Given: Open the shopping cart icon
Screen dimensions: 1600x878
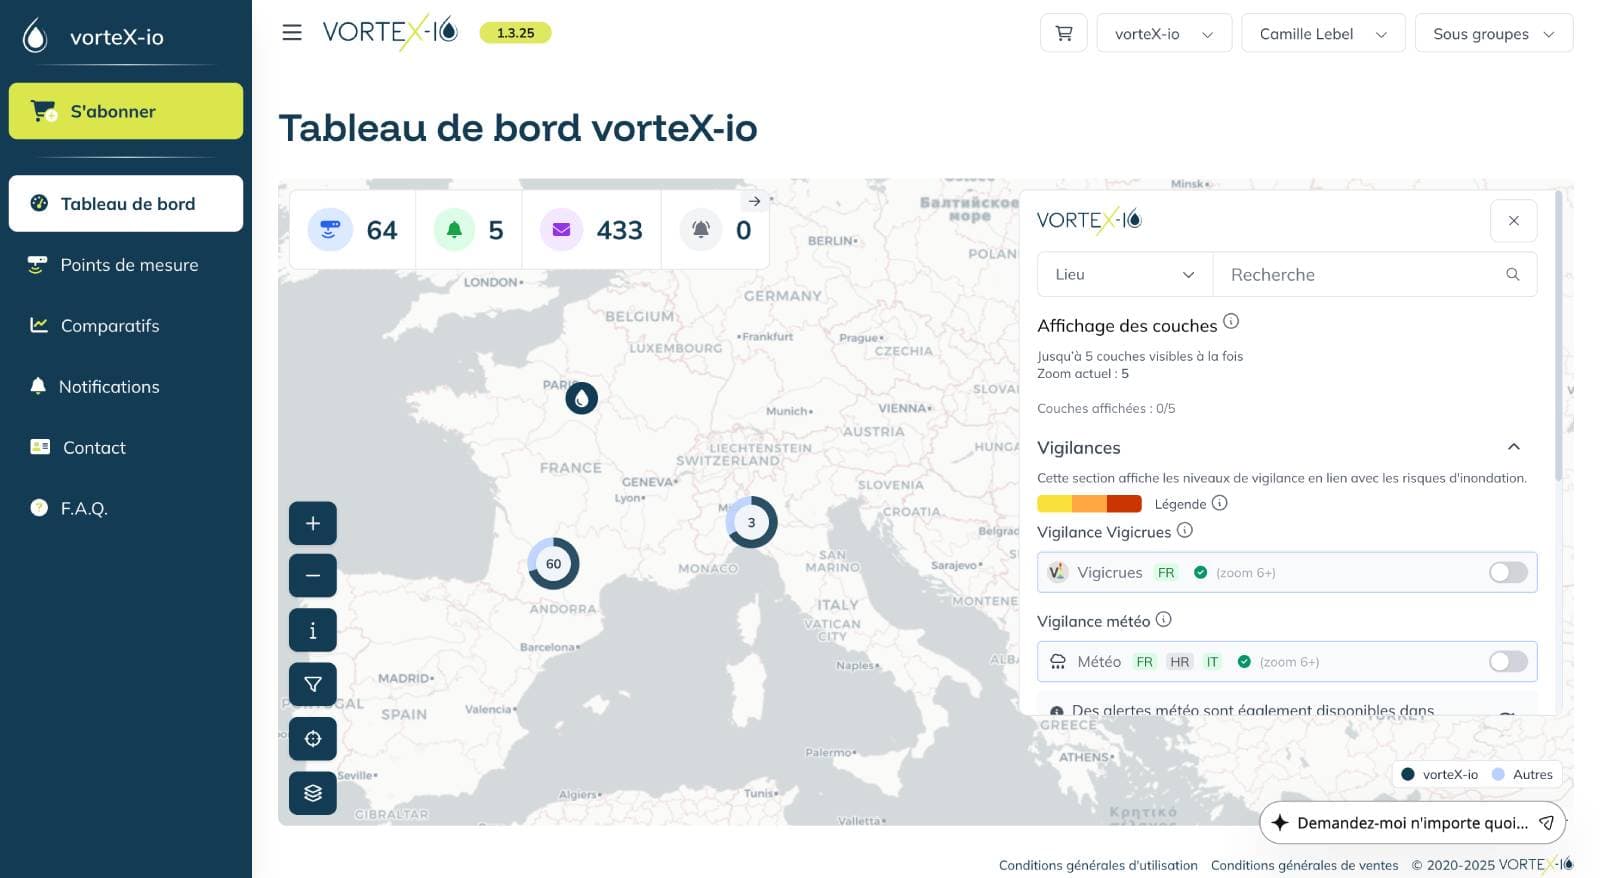Looking at the screenshot, I should coord(1064,33).
